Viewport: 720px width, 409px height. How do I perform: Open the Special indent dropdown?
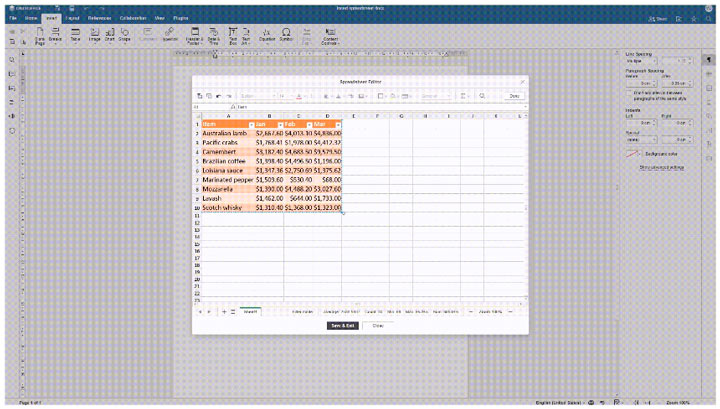pyautogui.click(x=641, y=139)
